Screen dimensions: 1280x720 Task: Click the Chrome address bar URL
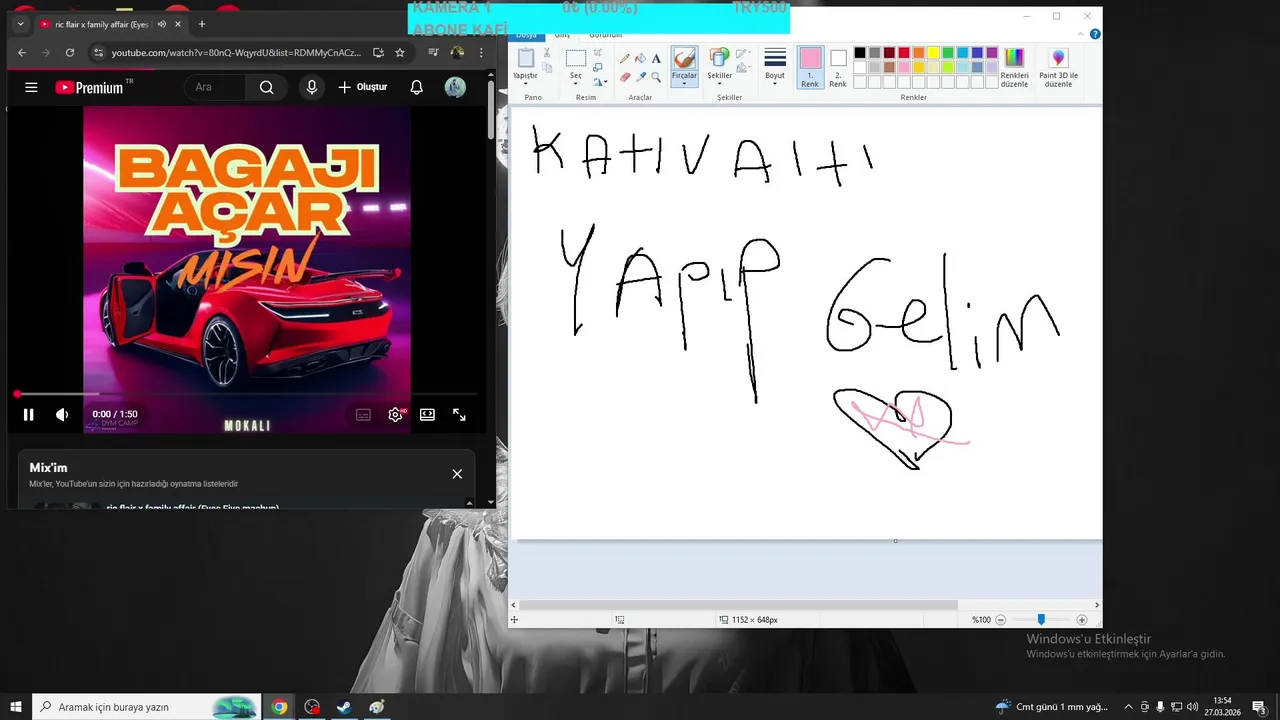[236, 52]
